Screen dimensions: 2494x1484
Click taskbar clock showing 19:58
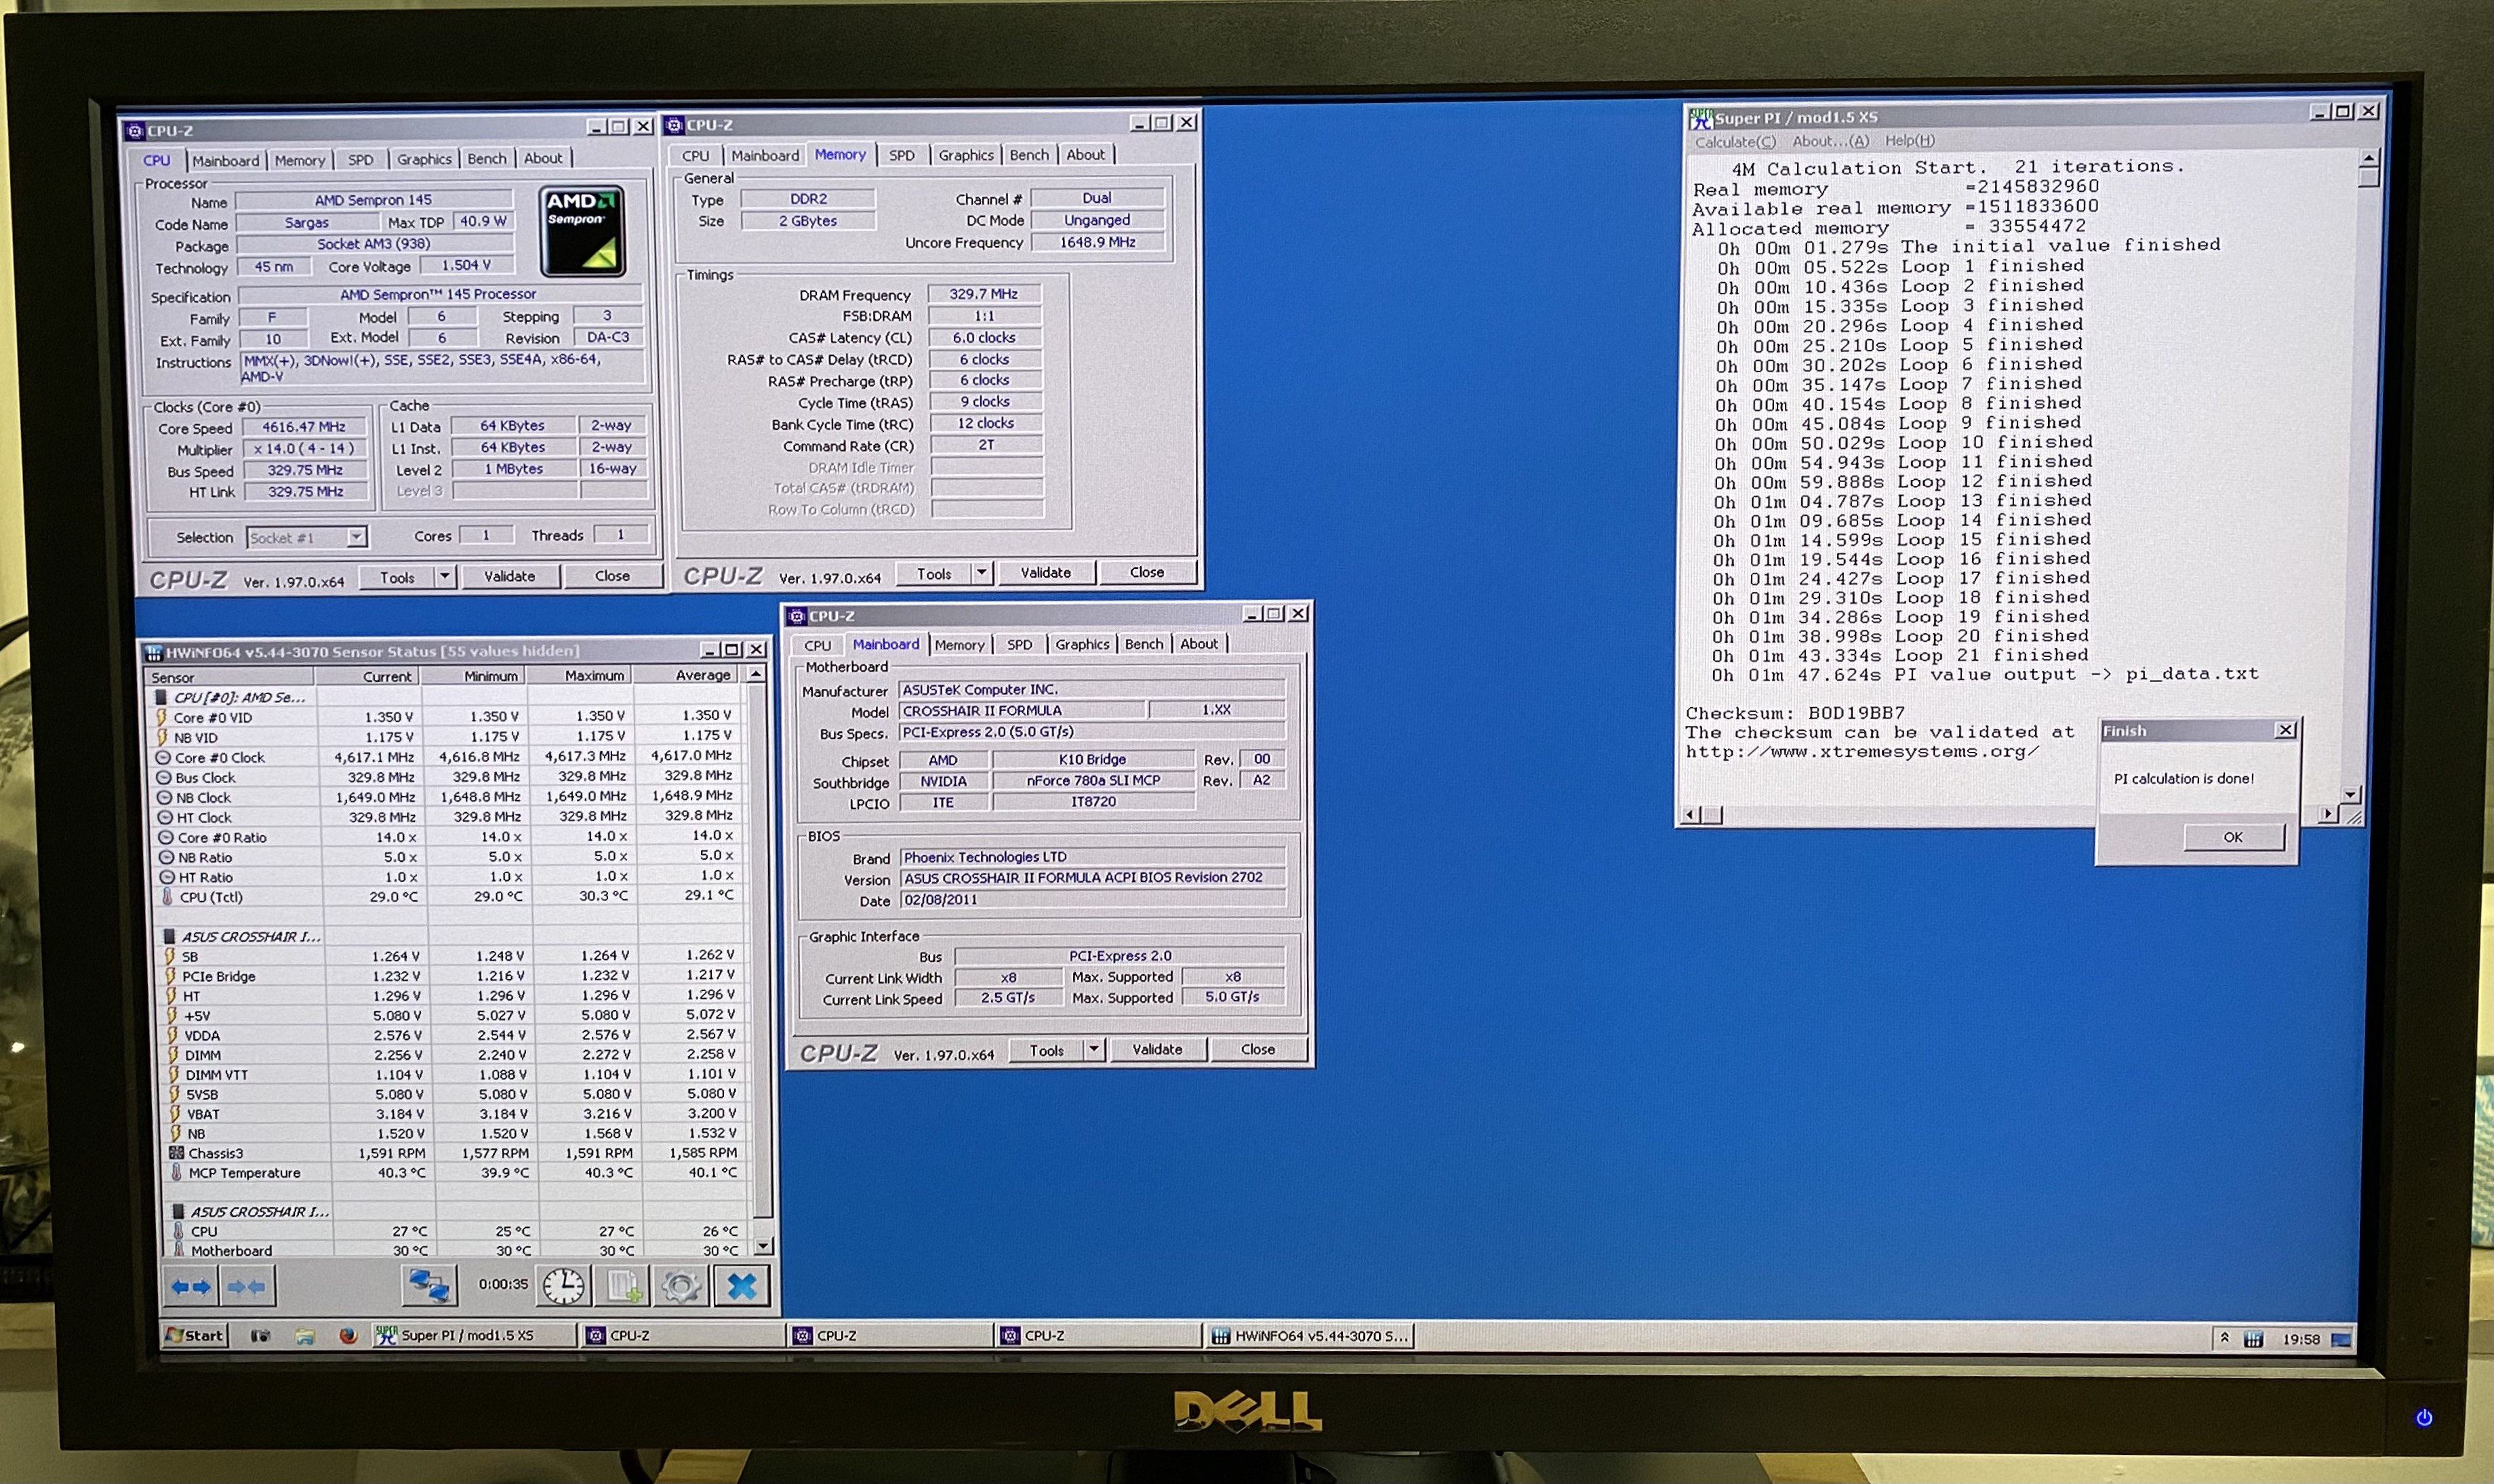2301,1339
